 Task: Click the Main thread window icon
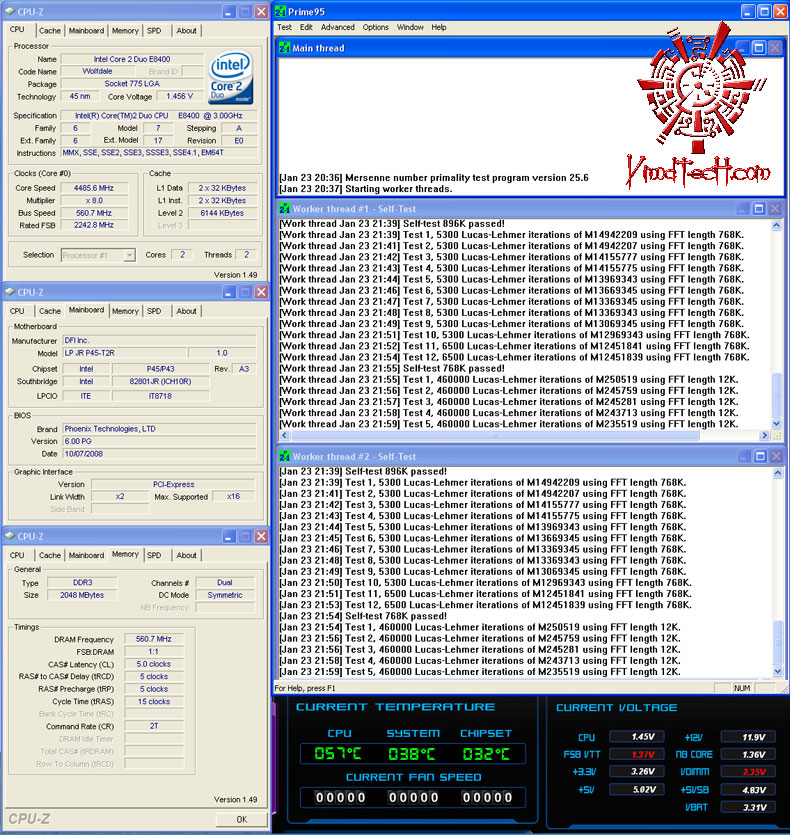click(284, 48)
